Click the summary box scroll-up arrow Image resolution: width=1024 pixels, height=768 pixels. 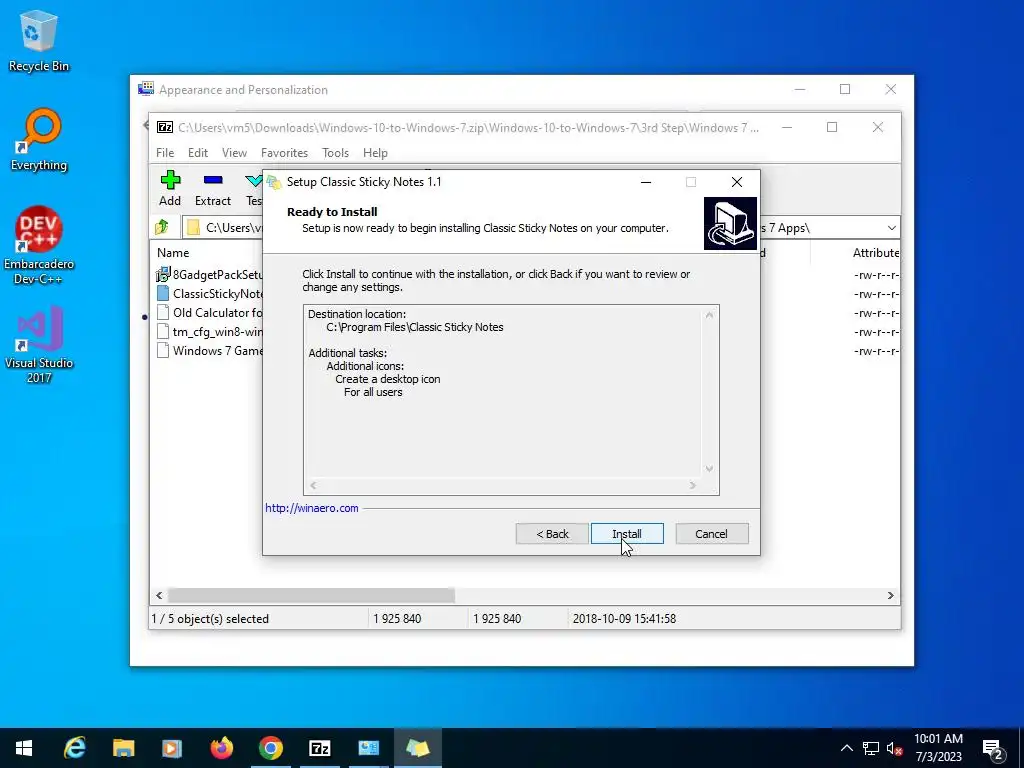coord(709,315)
